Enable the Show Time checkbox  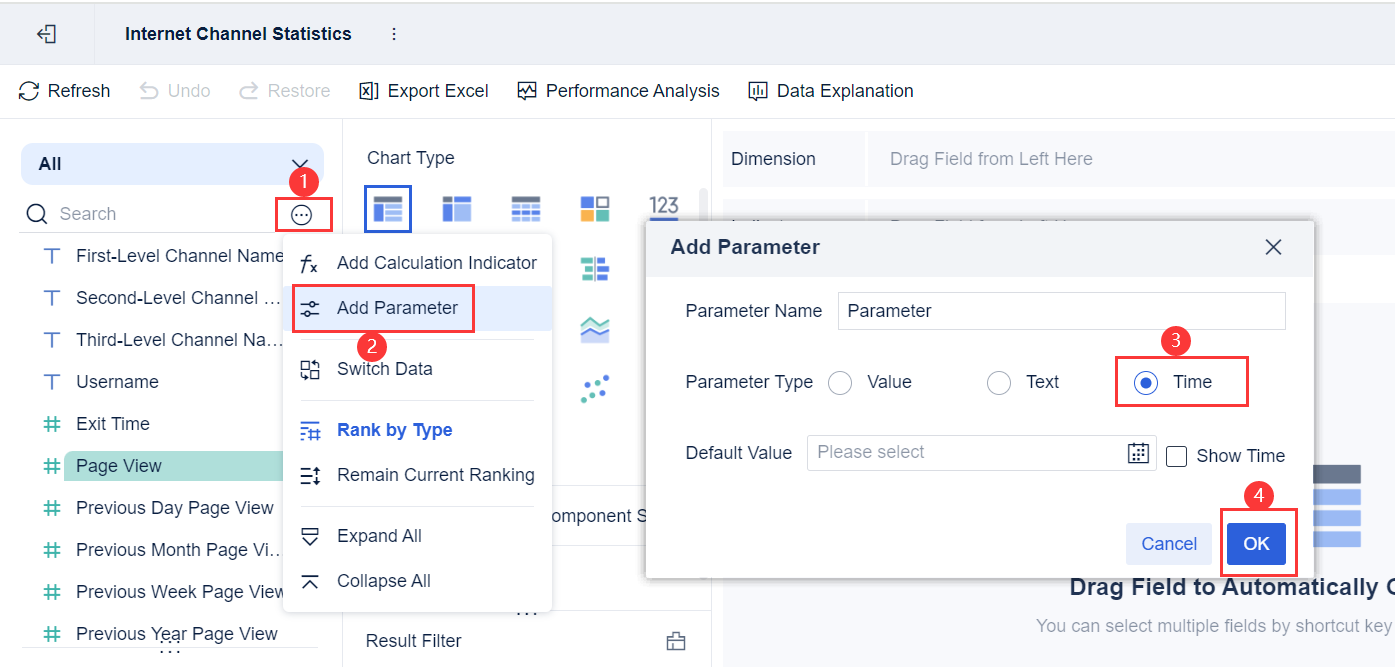point(1177,456)
